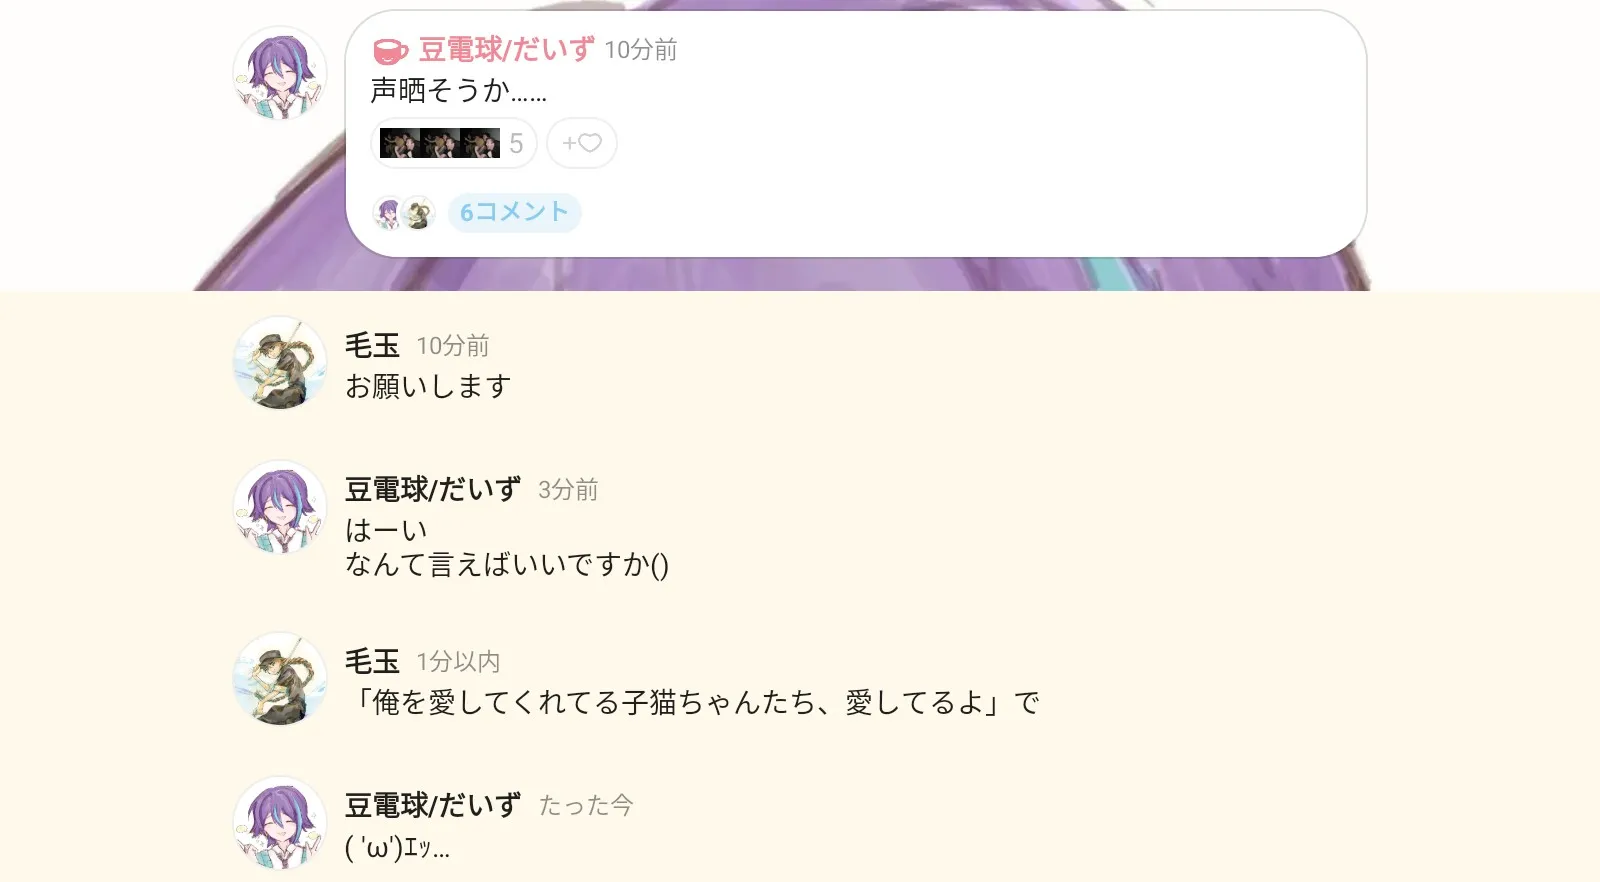1600x882 pixels.
Task: Open 毛玉's avatar on the 子猫ちゃん comment
Action: pos(280,680)
